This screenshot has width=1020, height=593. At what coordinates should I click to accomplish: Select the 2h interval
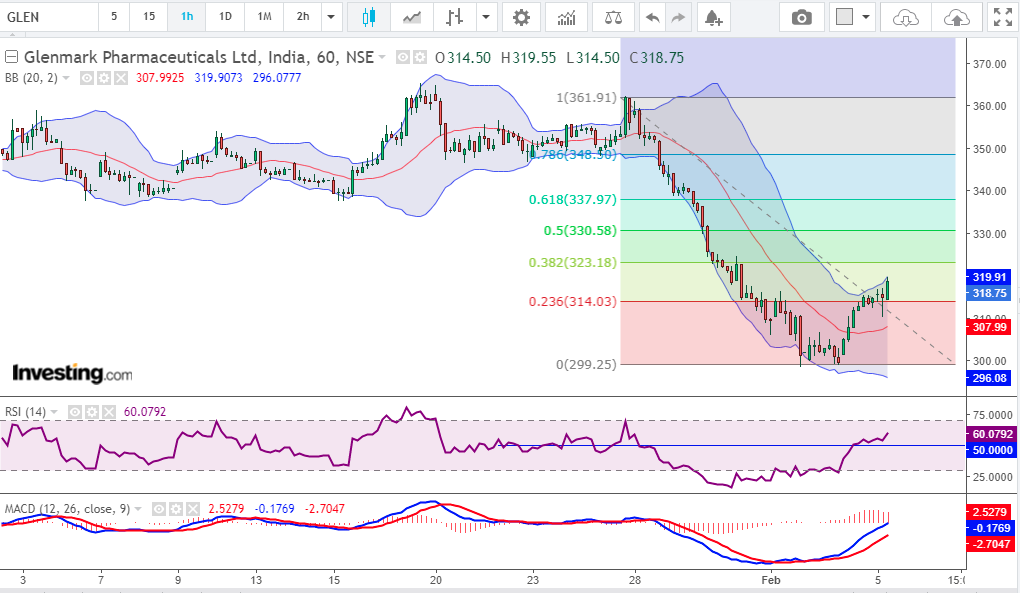[303, 17]
